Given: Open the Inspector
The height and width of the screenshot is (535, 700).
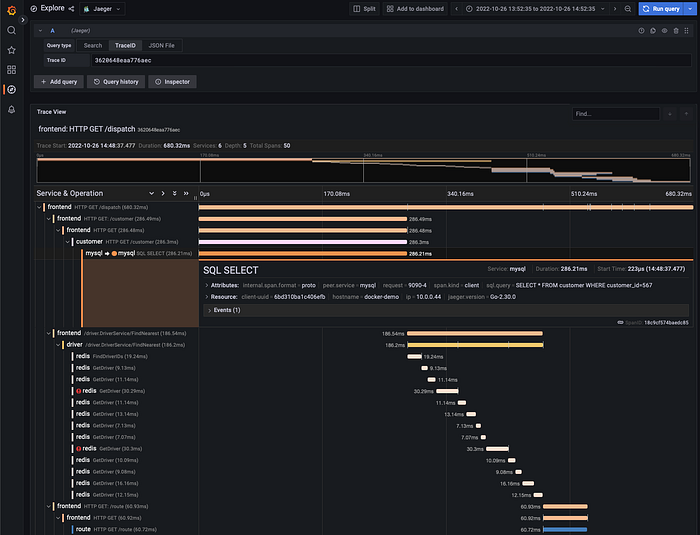Looking at the screenshot, I should click(x=172, y=82).
